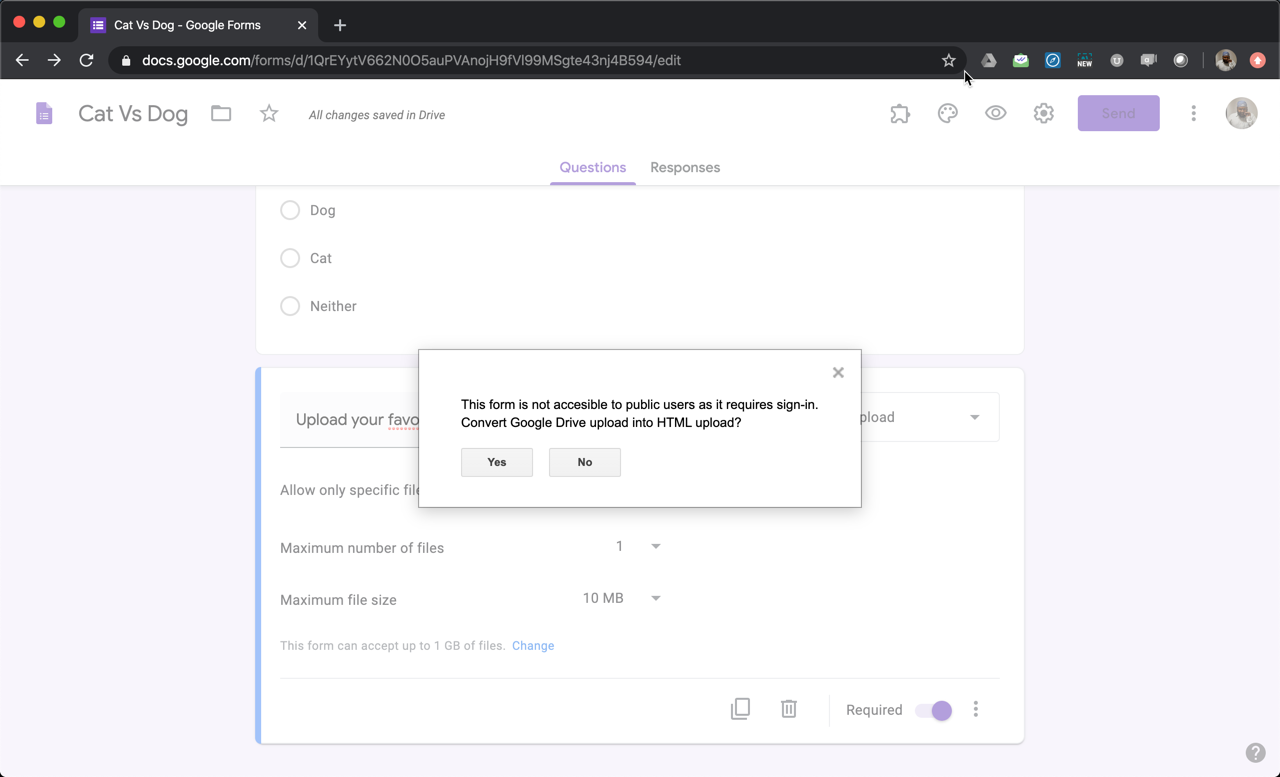This screenshot has height=777, width=1280.
Task: Click the move to folder icon
Action: pos(221,114)
